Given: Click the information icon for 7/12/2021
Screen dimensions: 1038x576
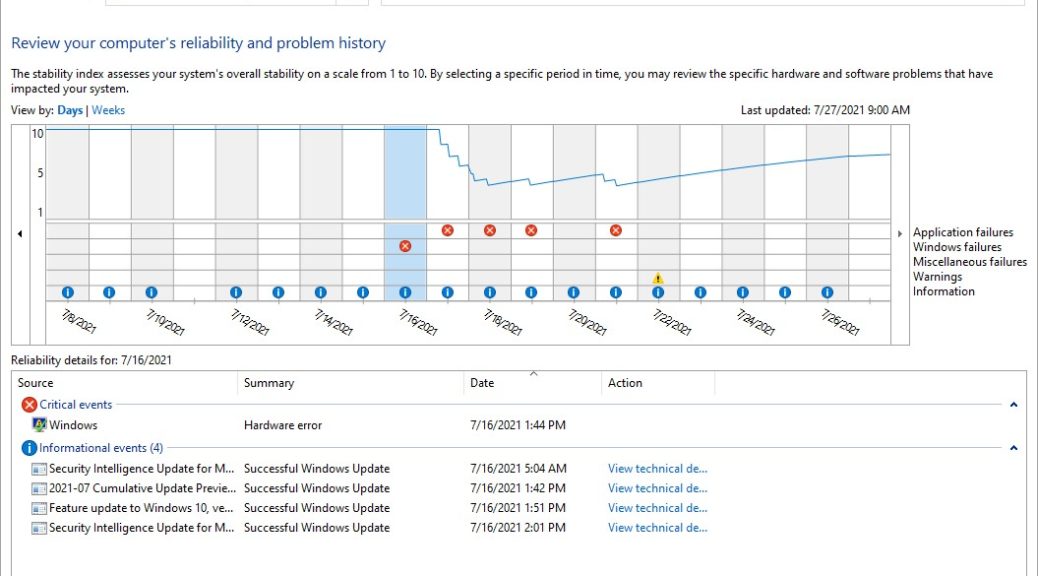Looking at the screenshot, I should 236,292.
